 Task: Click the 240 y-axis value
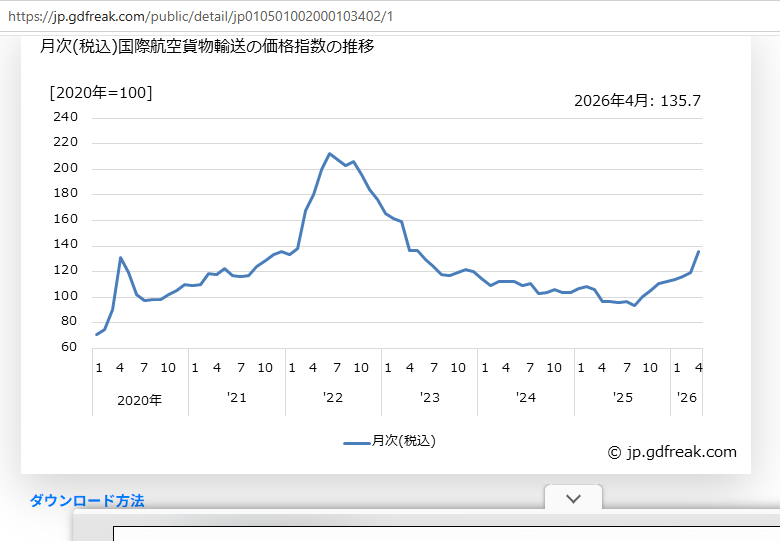point(66,117)
